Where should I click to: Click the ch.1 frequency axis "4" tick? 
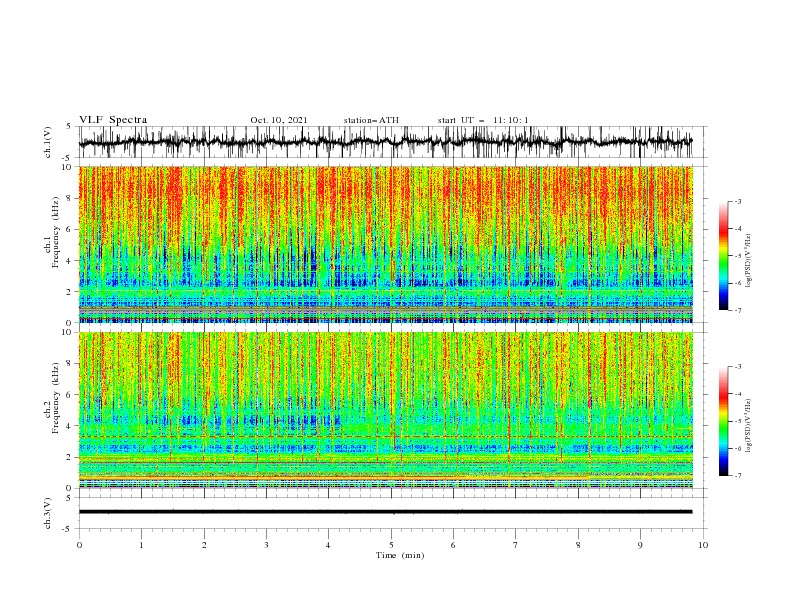[70, 261]
